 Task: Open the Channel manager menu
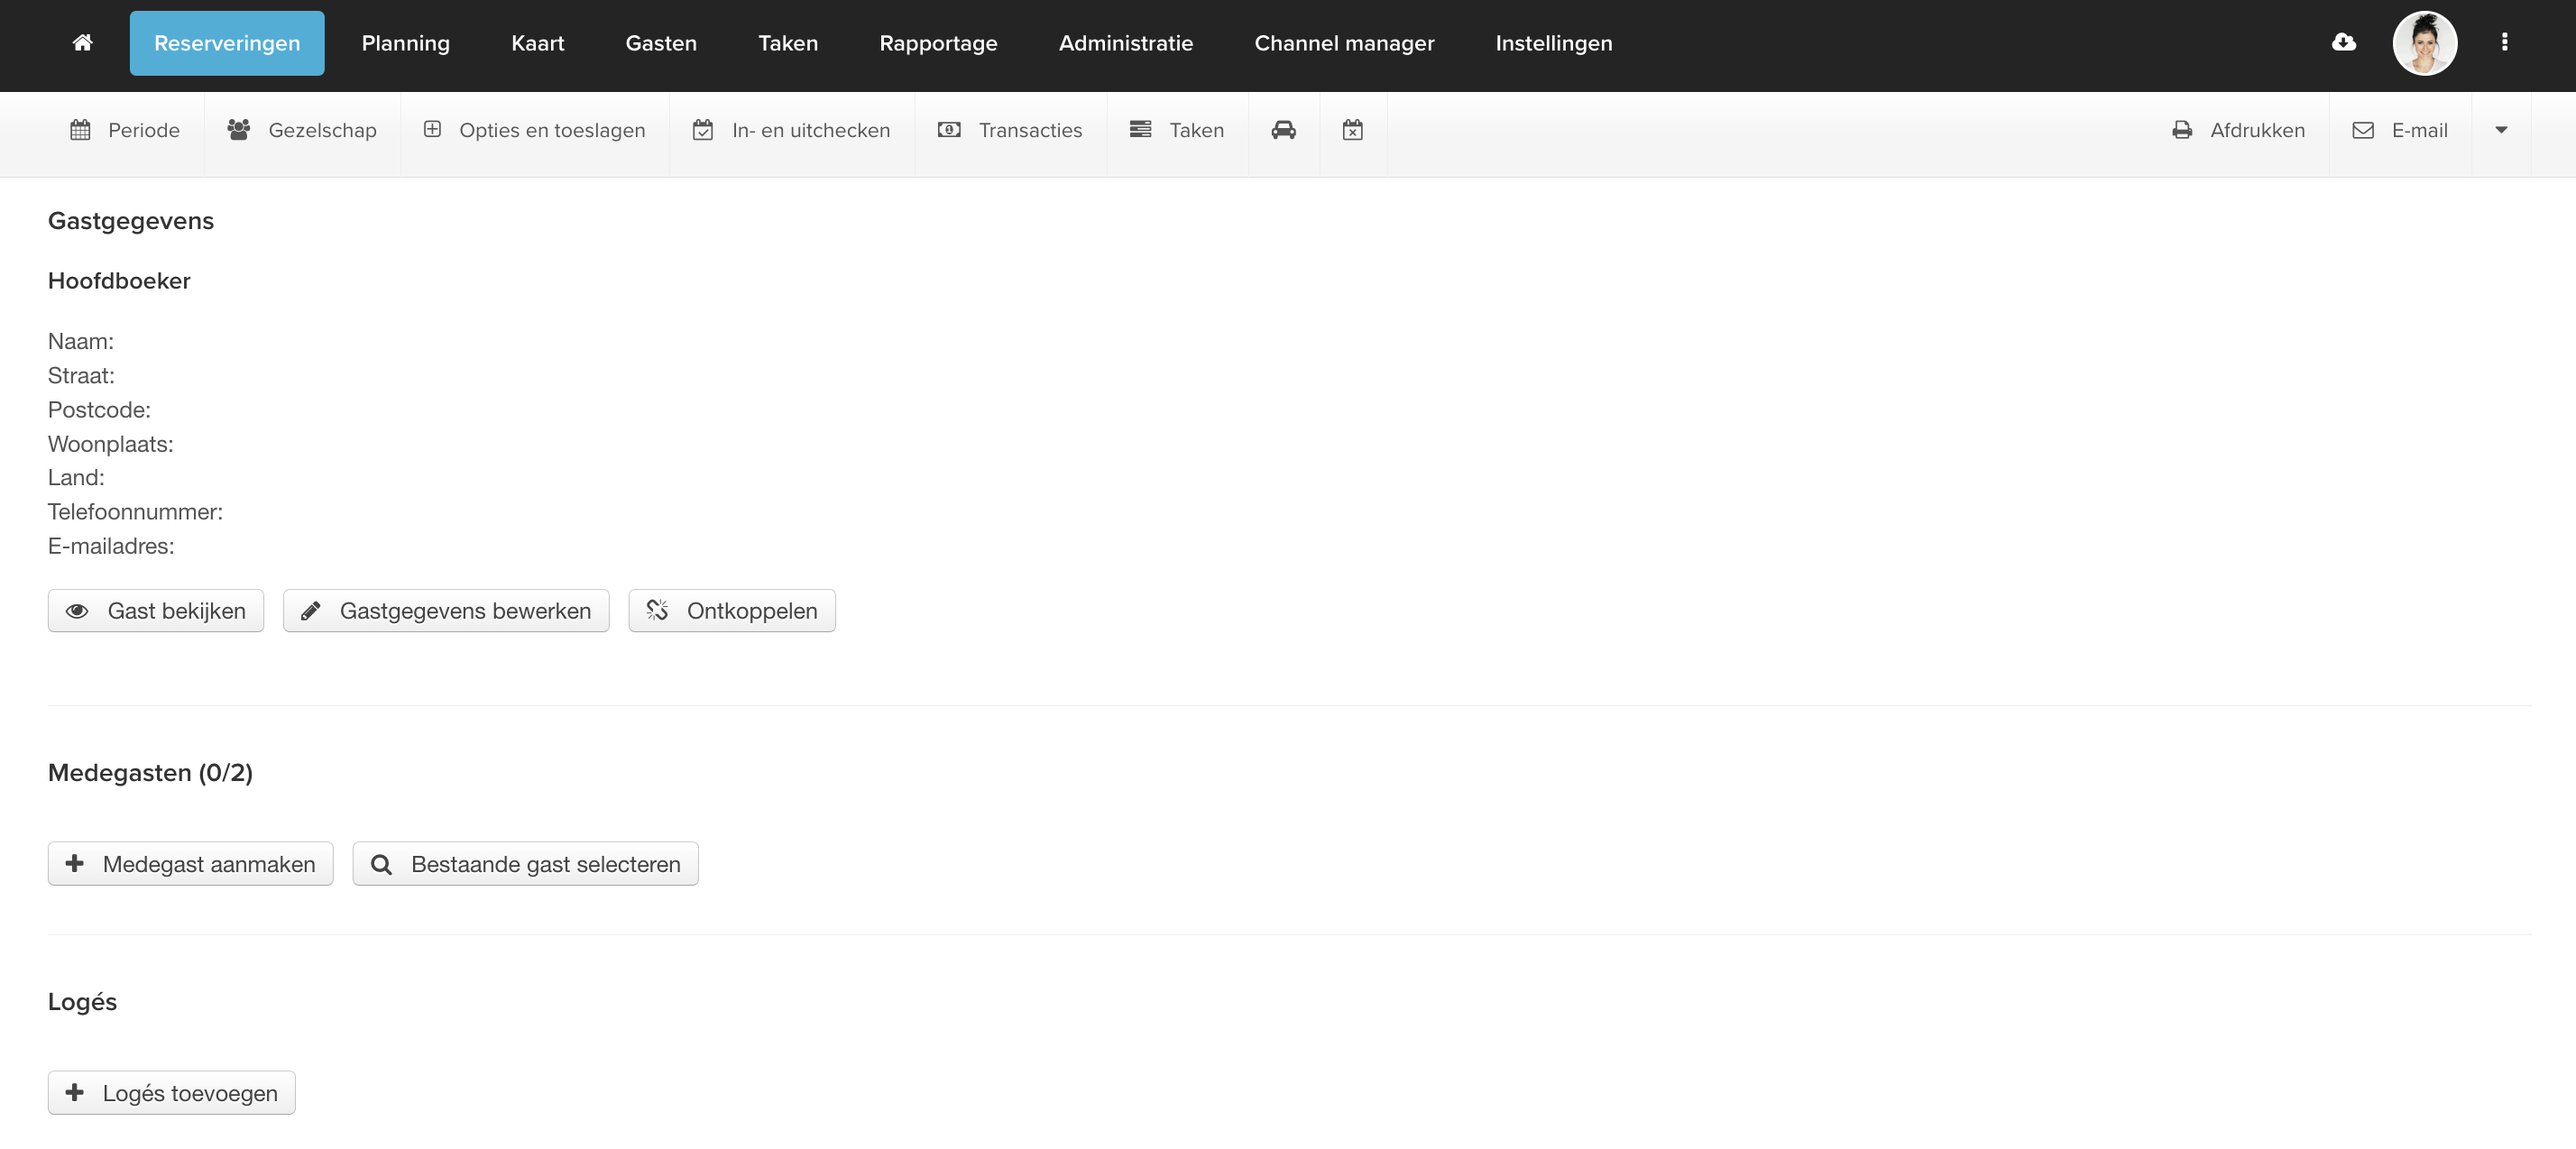(x=1344, y=43)
